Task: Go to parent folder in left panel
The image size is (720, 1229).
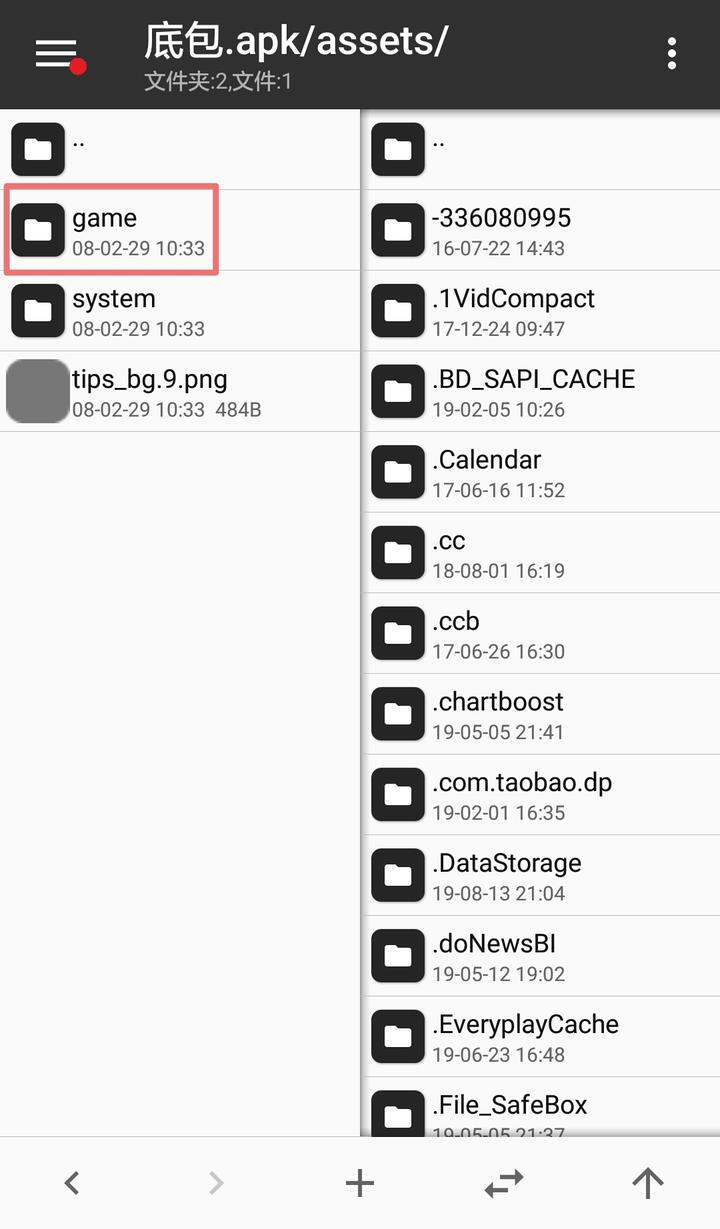Action: coord(180,149)
